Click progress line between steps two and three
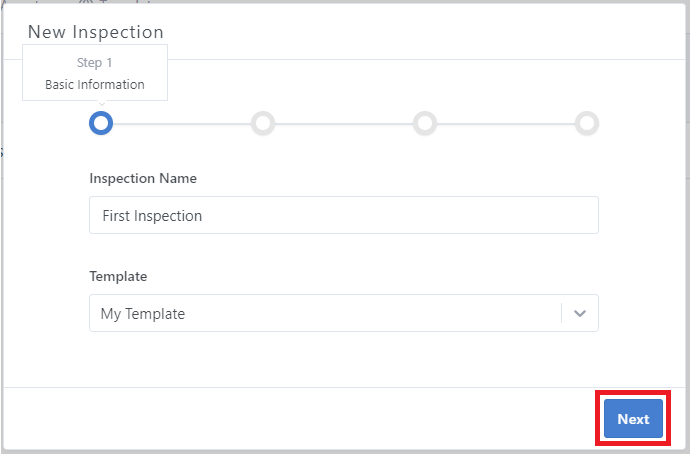The height and width of the screenshot is (455, 691). (x=344, y=124)
